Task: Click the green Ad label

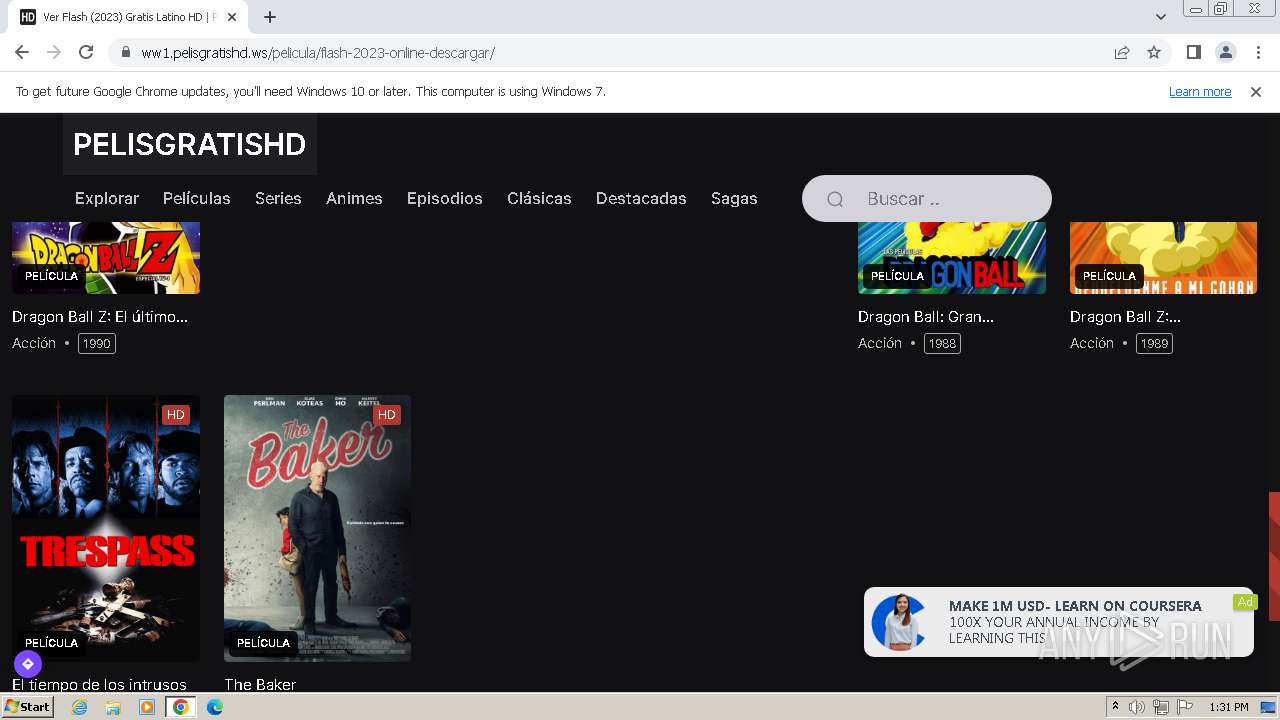Action: 1245,602
